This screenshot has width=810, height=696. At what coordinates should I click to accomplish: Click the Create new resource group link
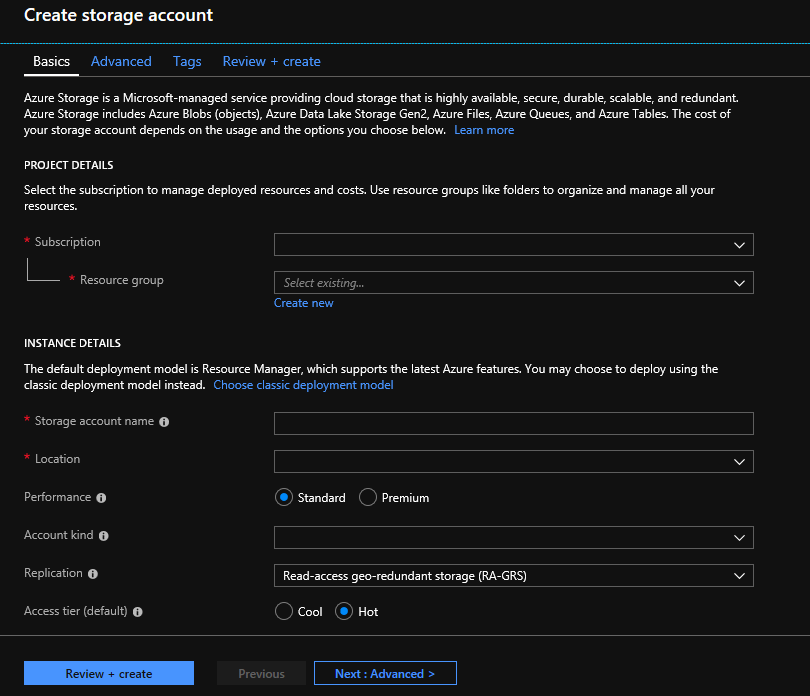303,302
